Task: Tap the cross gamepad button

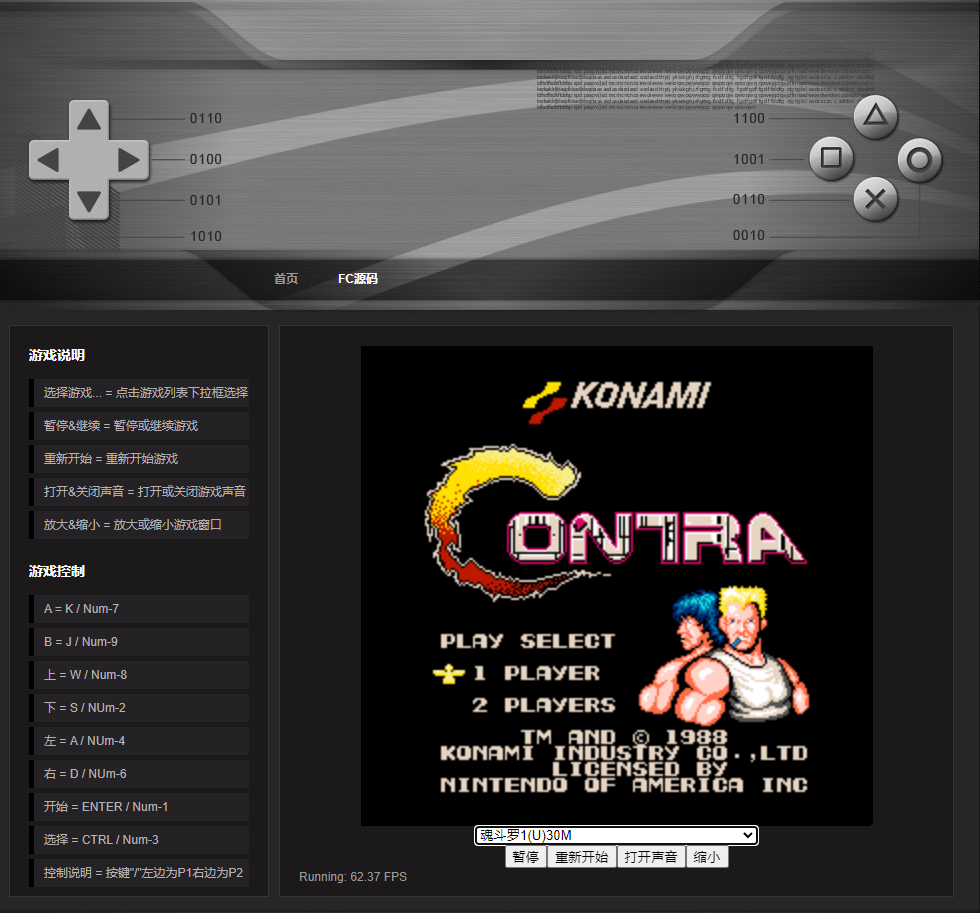Action: point(875,199)
